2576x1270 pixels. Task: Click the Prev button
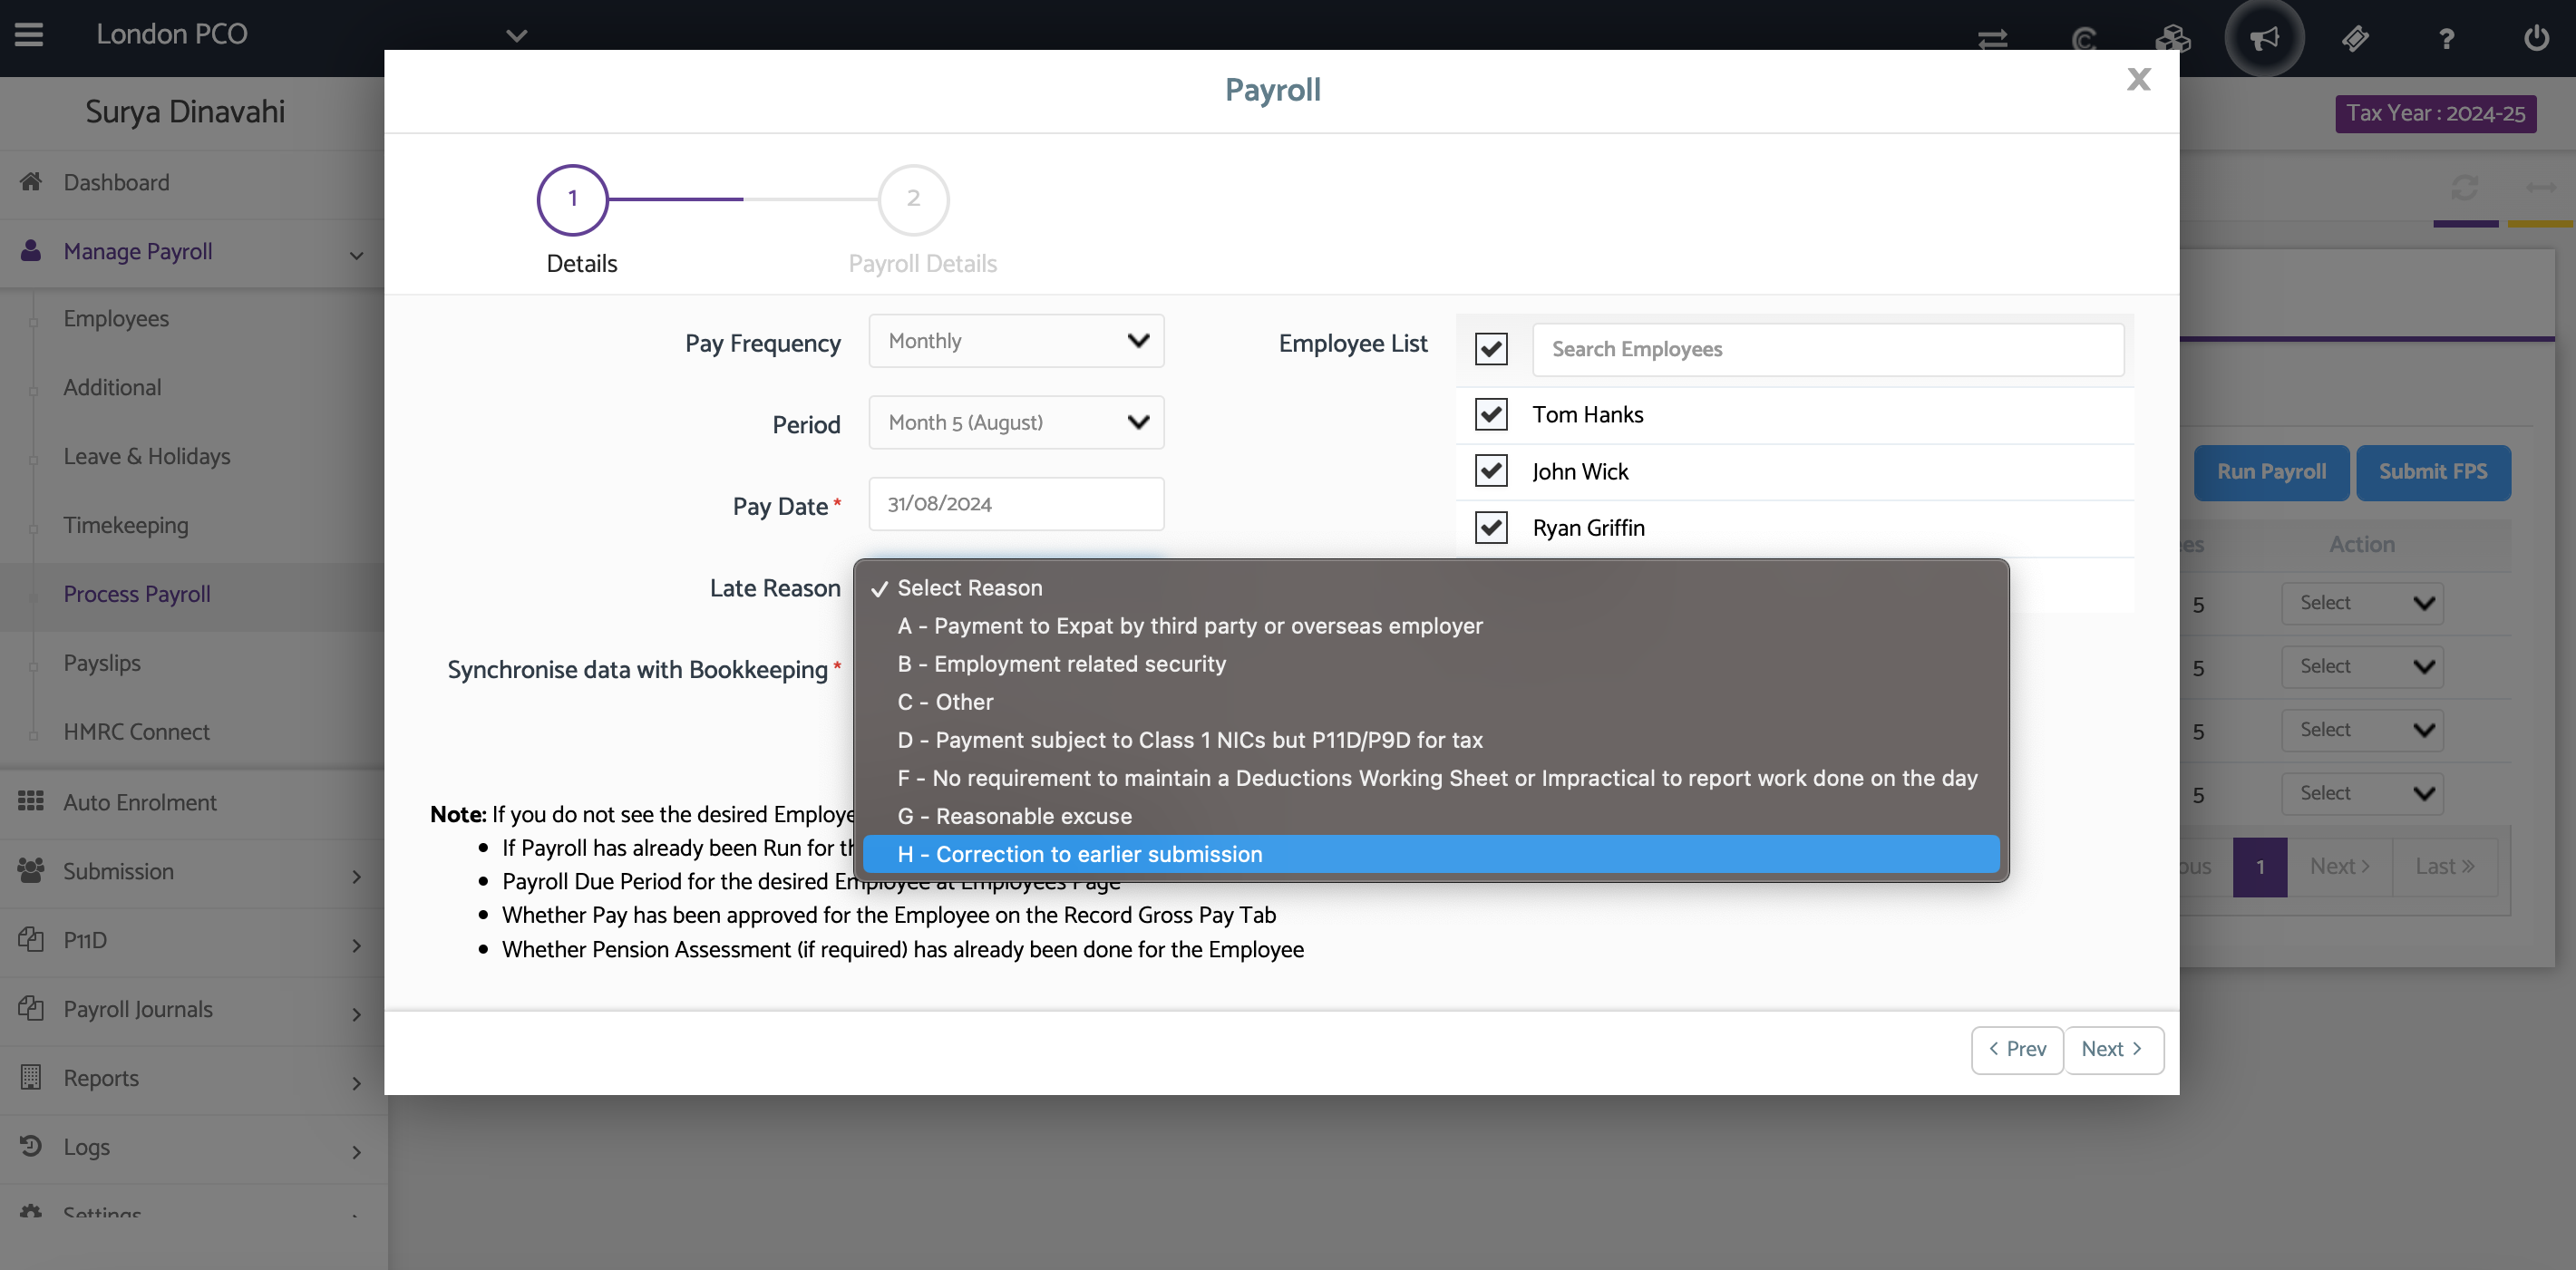[x=2017, y=1049]
